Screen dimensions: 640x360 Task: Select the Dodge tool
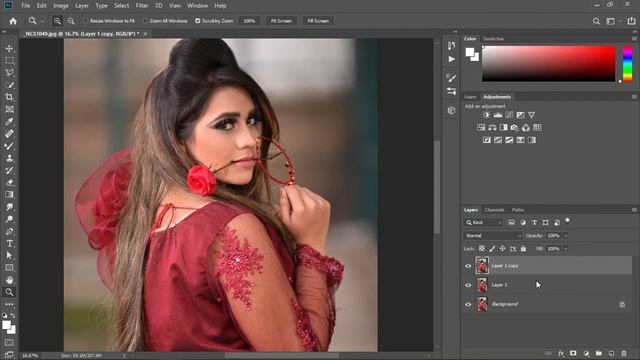coord(9,219)
